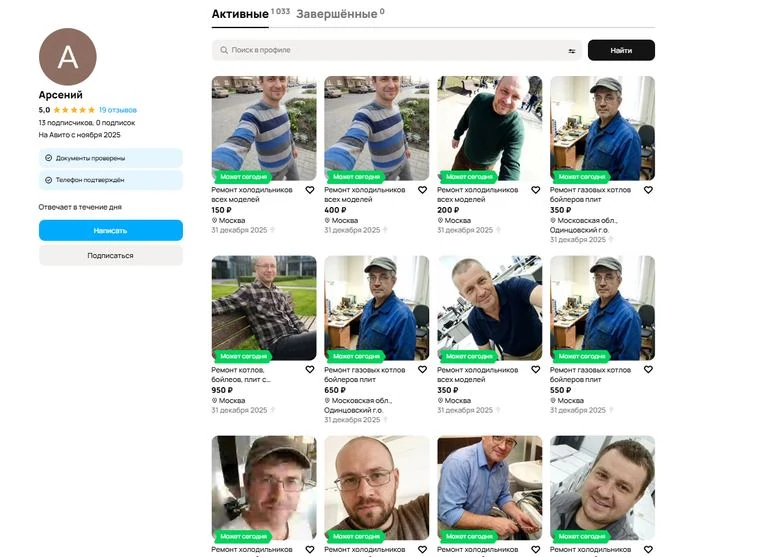Click the Найти search button
The image size is (760, 557).
click(x=621, y=50)
